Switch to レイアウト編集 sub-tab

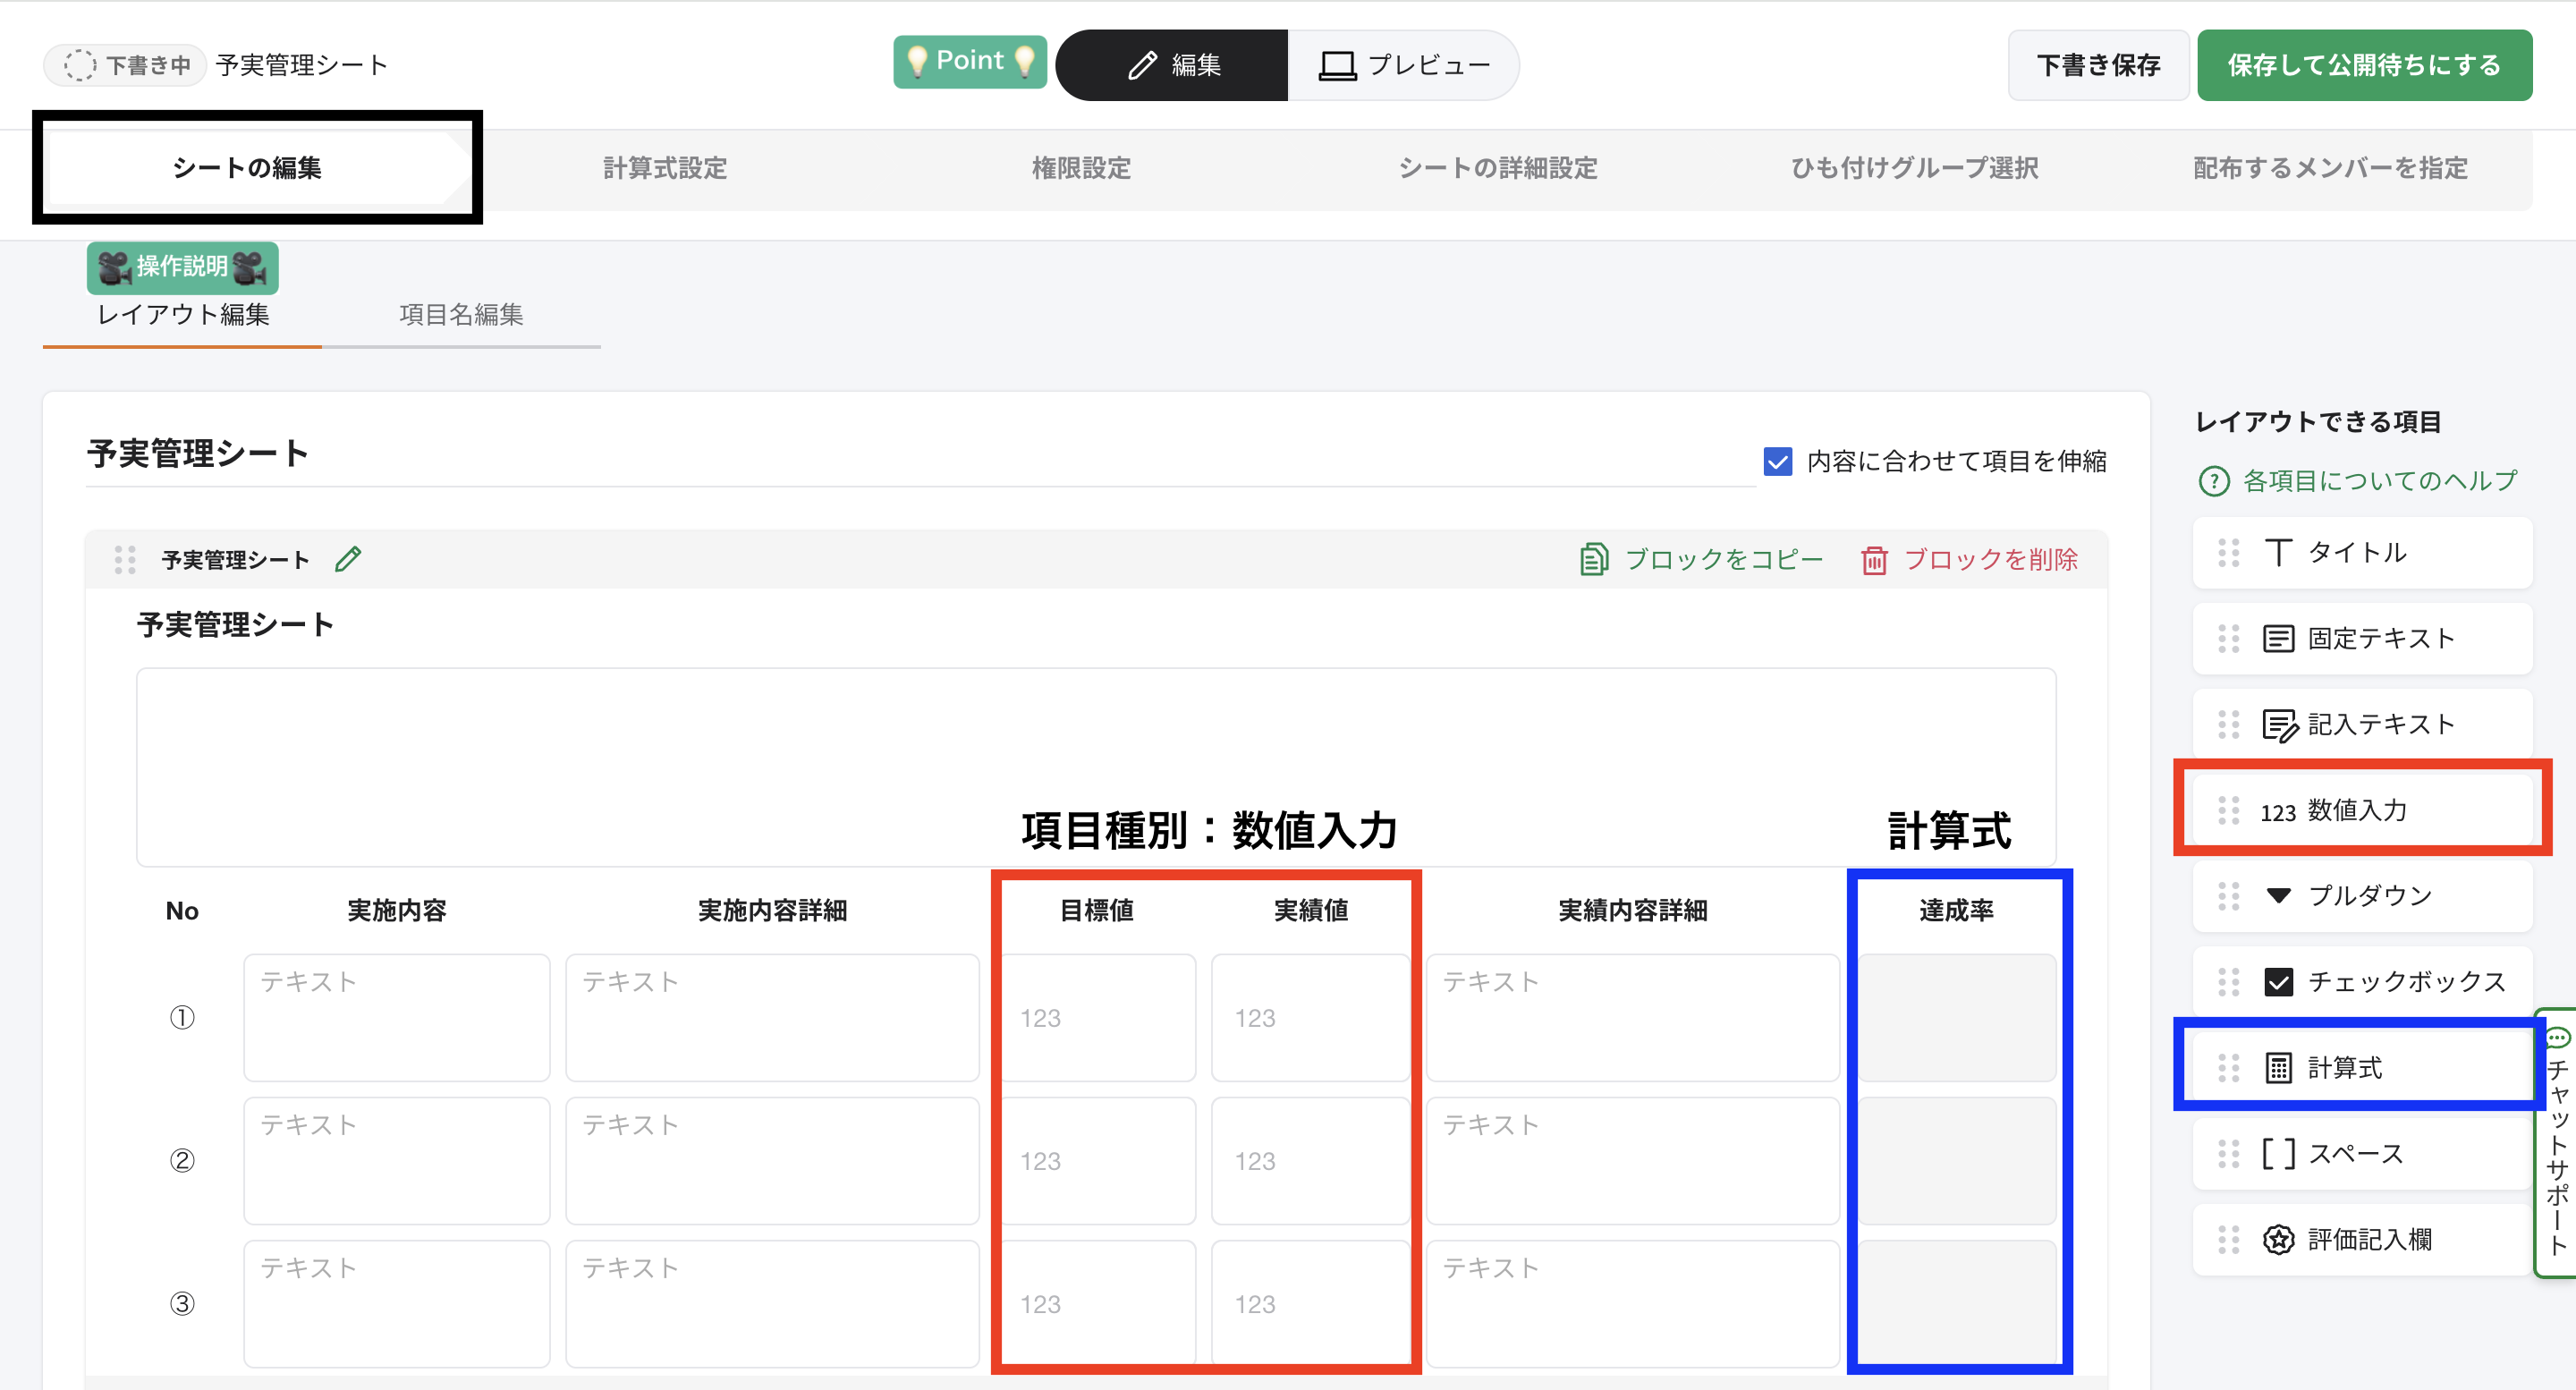pyautogui.click(x=182, y=315)
